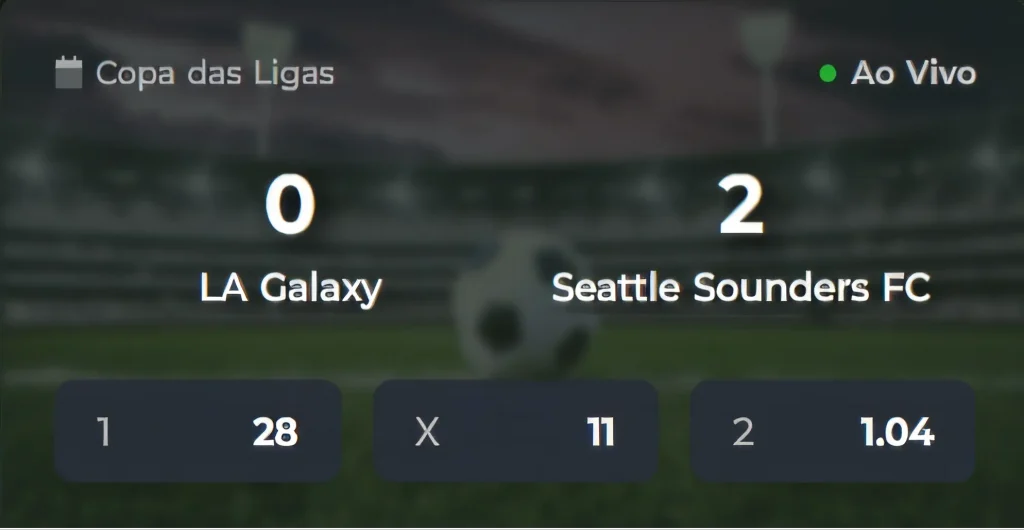Open the Seattle Sounders FC team name

[x=741, y=288]
